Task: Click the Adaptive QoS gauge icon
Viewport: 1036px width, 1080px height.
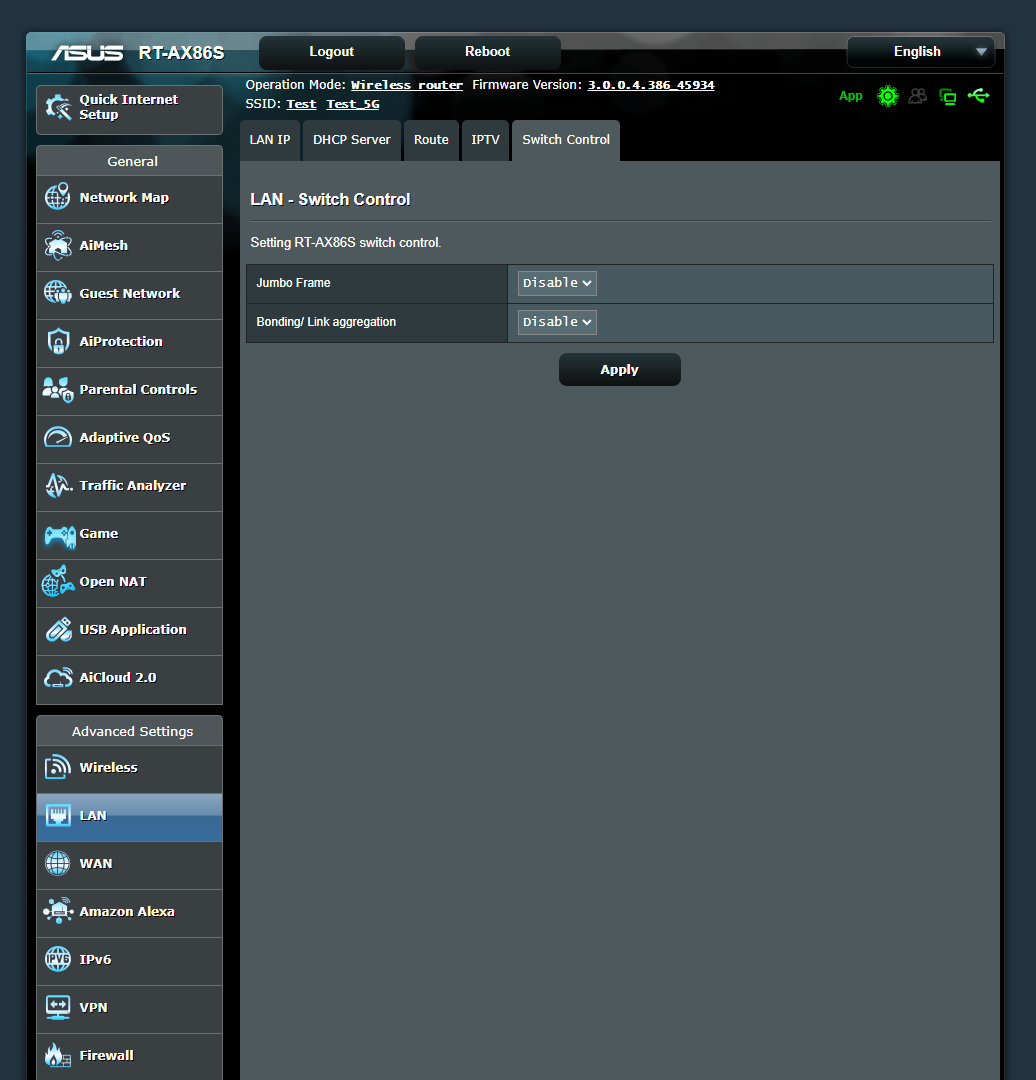Action: [x=58, y=437]
